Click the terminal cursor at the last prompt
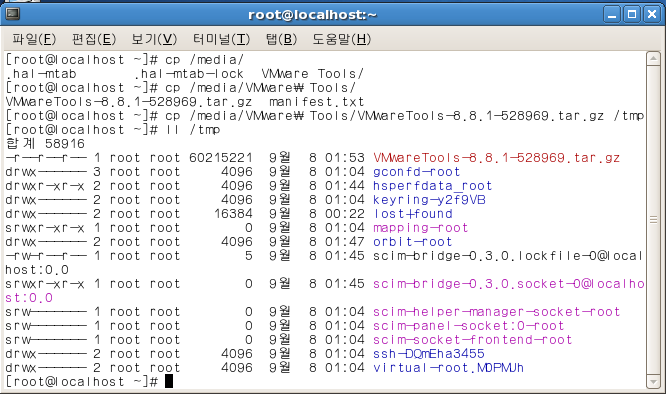Screen dimensions: 666x394 coord(169,381)
